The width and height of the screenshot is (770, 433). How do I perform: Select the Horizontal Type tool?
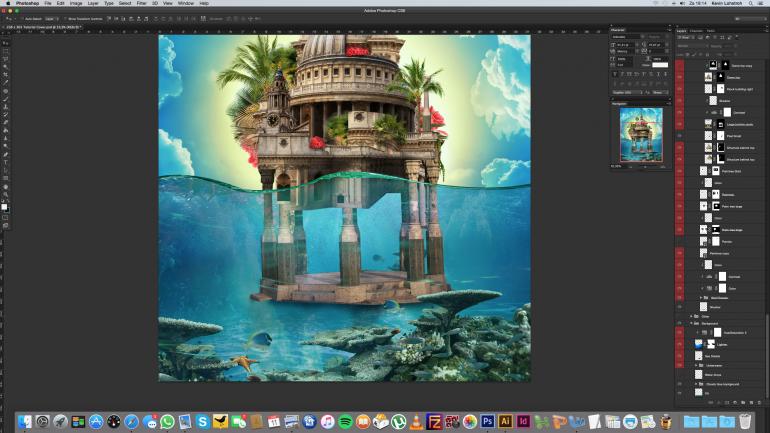coord(6,162)
